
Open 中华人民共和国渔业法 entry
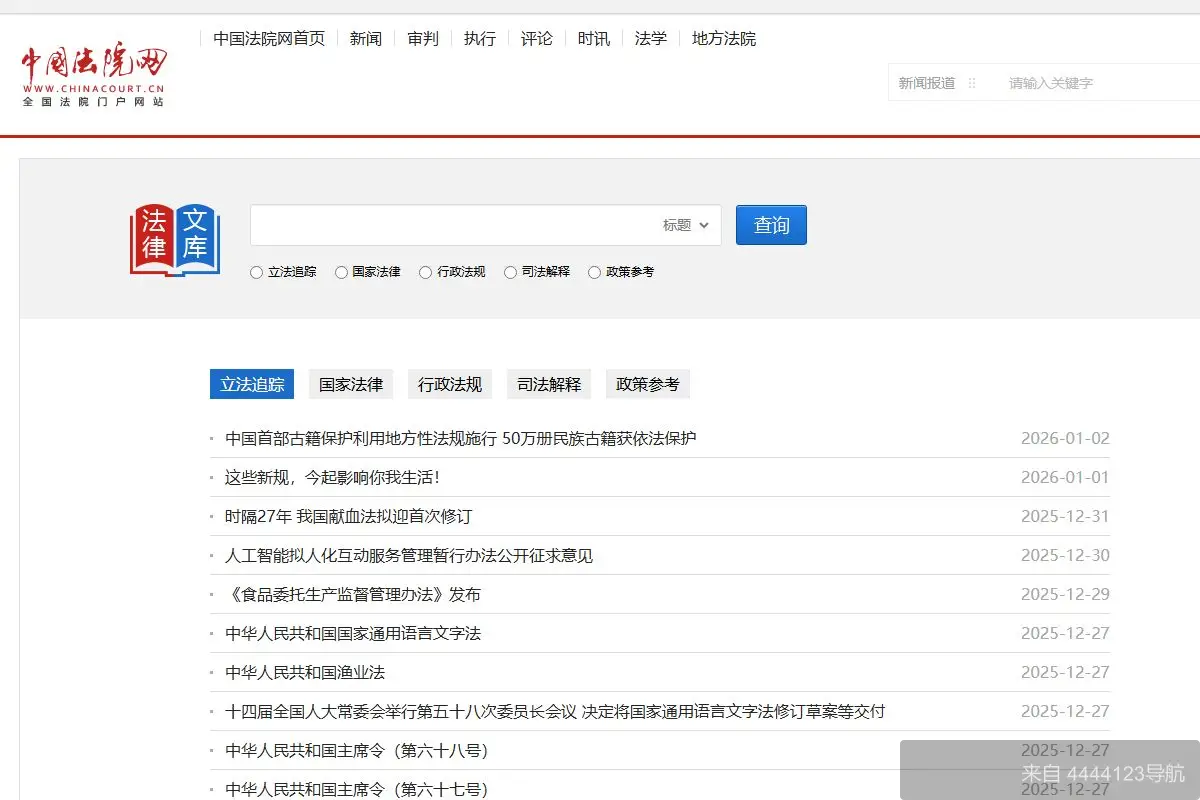tap(303, 672)
